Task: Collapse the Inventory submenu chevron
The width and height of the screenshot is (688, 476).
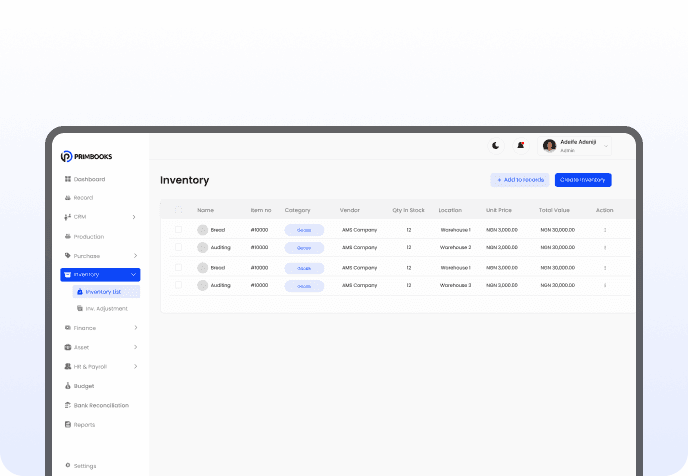Action: (x=133, y=275)
